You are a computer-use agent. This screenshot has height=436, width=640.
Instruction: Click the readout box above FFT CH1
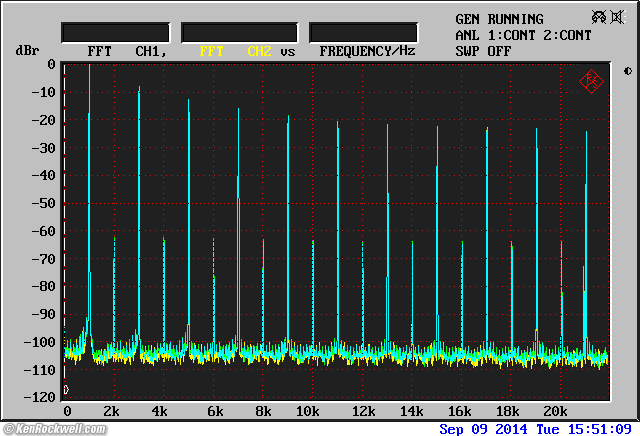(115, 32)
